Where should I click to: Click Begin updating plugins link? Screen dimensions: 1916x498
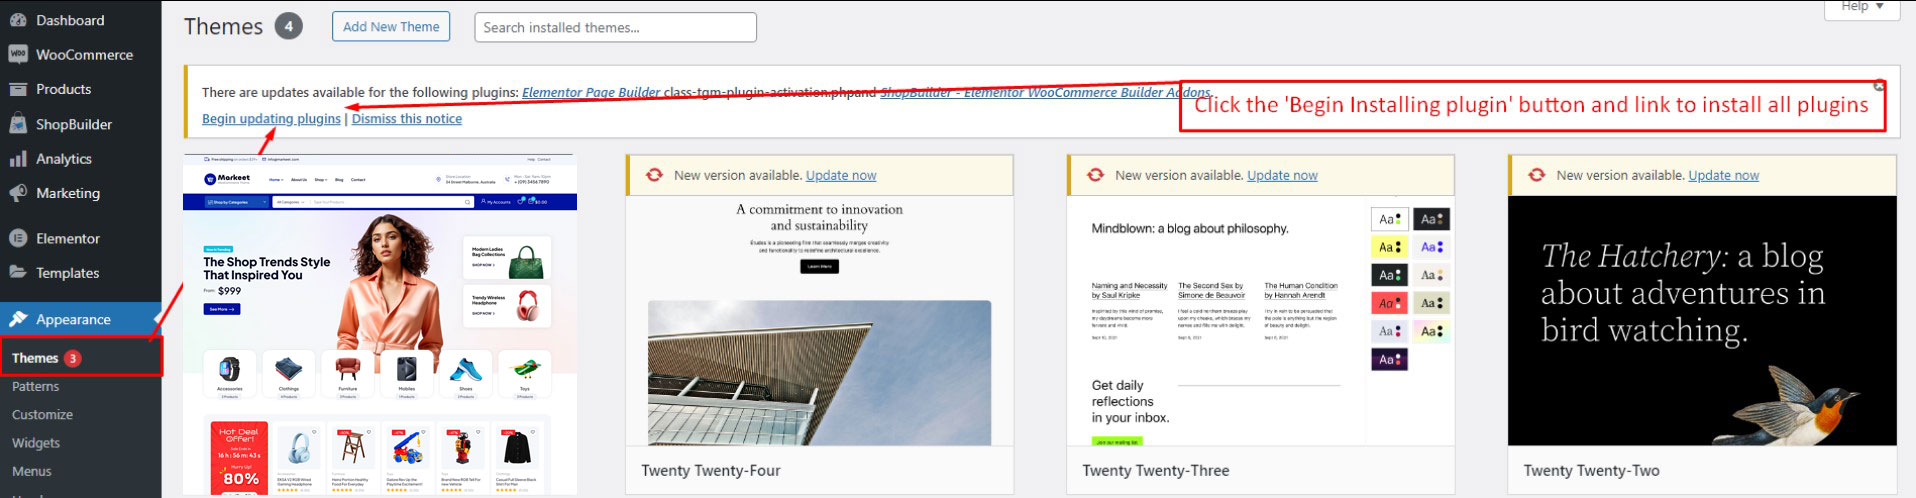point(271,118)
